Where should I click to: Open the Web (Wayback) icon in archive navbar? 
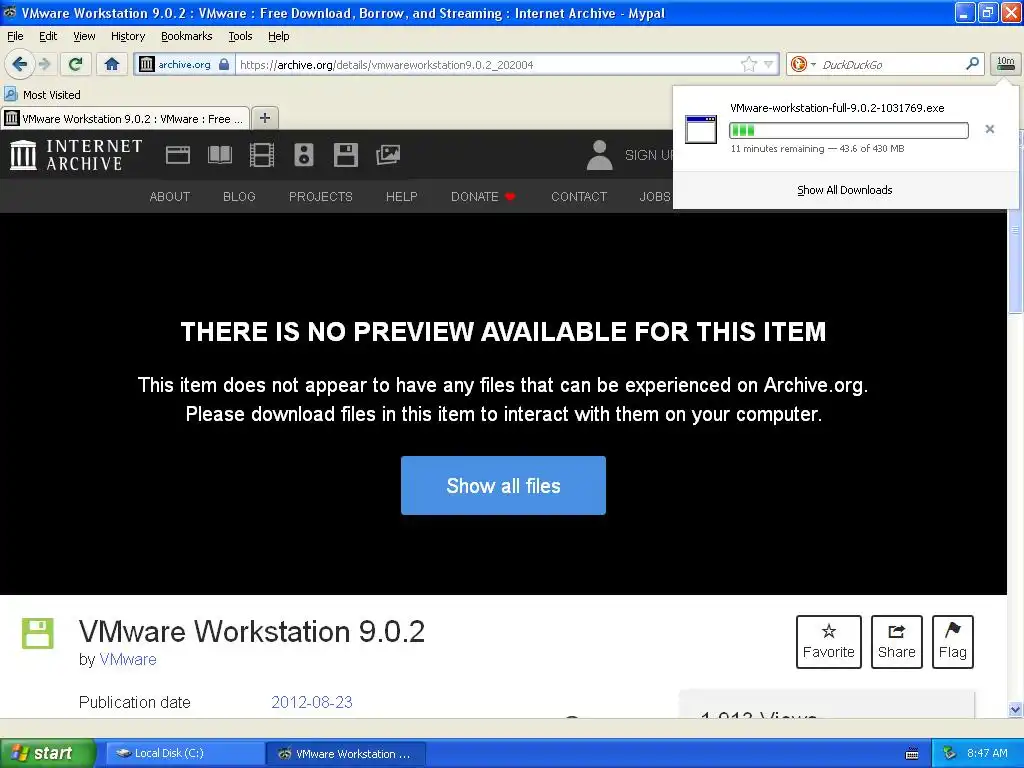coord(178,155)
